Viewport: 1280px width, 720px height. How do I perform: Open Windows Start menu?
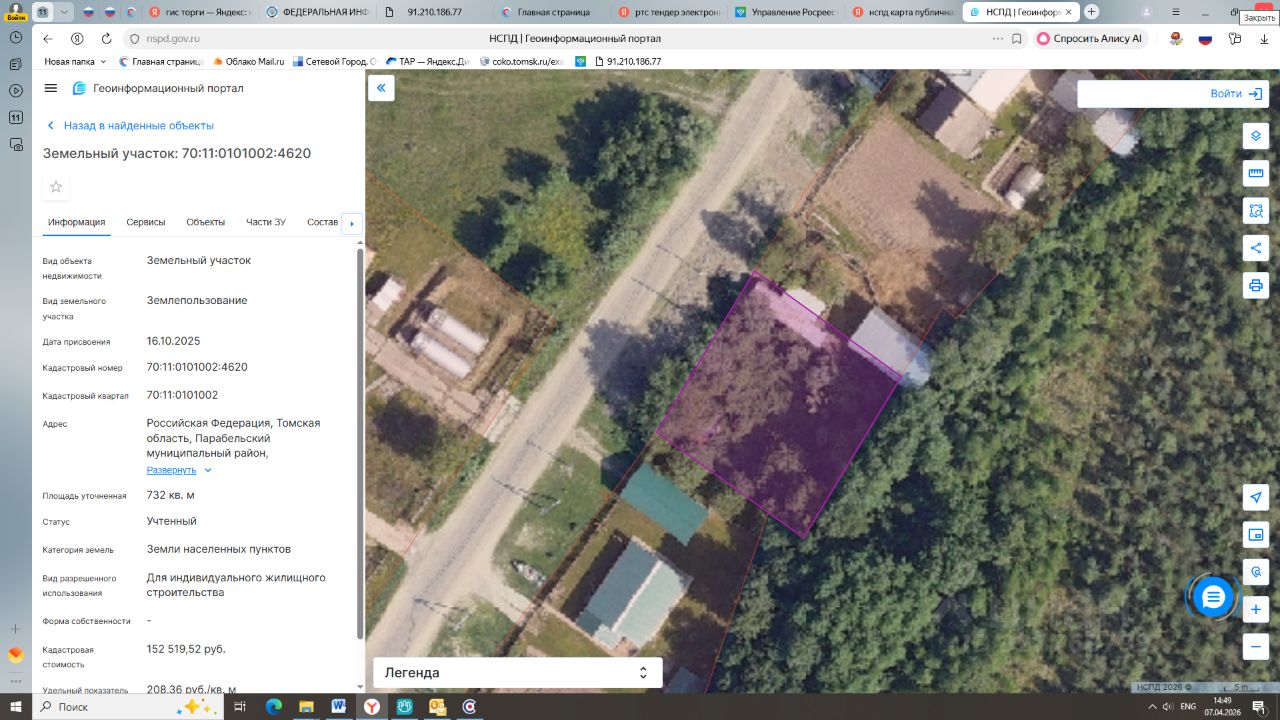click(16, 706)
